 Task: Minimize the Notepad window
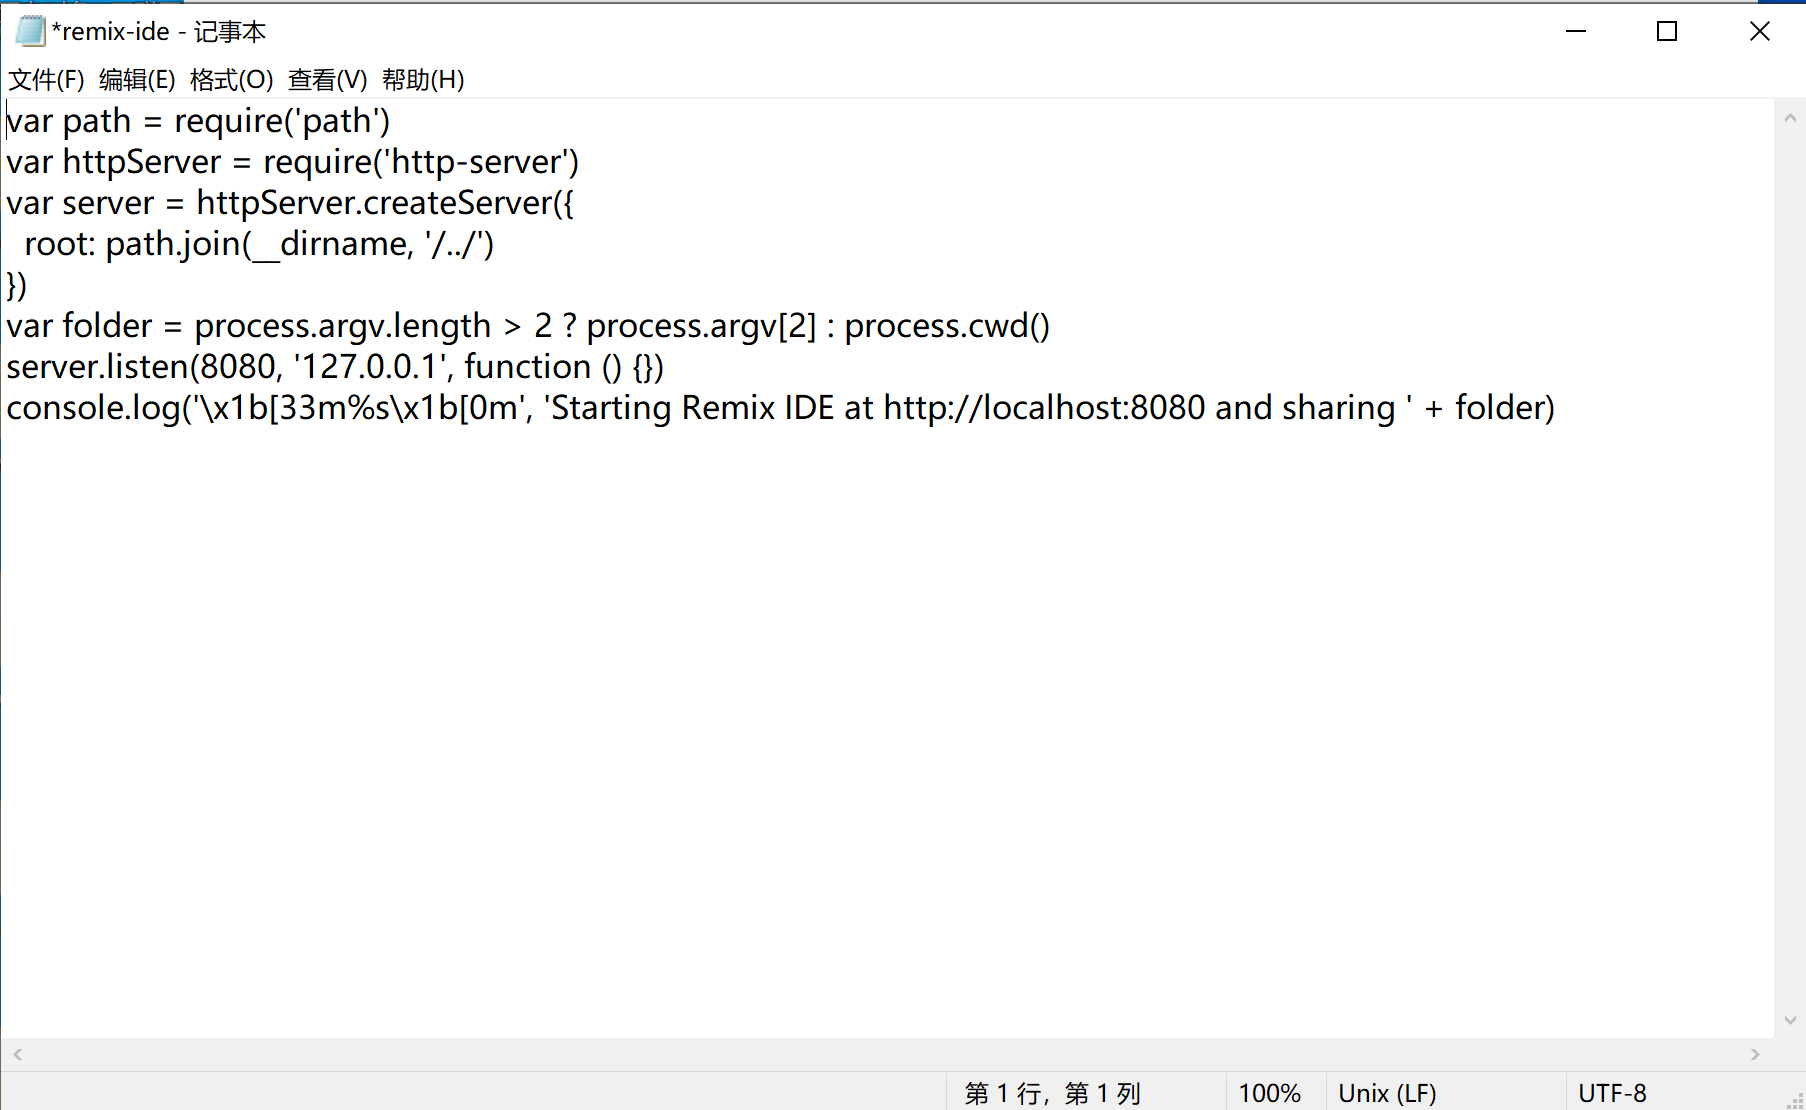point(1576,32)
